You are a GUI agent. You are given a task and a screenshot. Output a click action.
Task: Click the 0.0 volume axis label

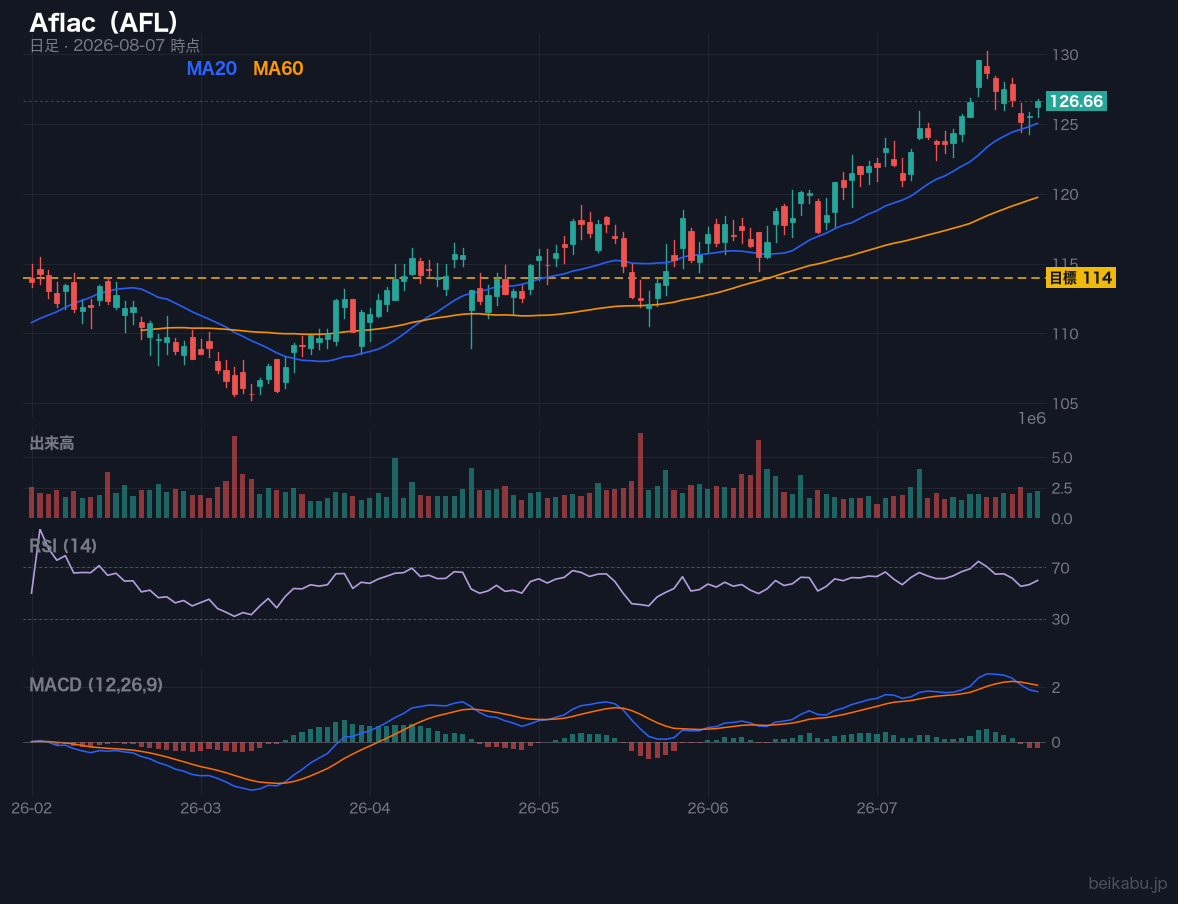(1062, 519)
